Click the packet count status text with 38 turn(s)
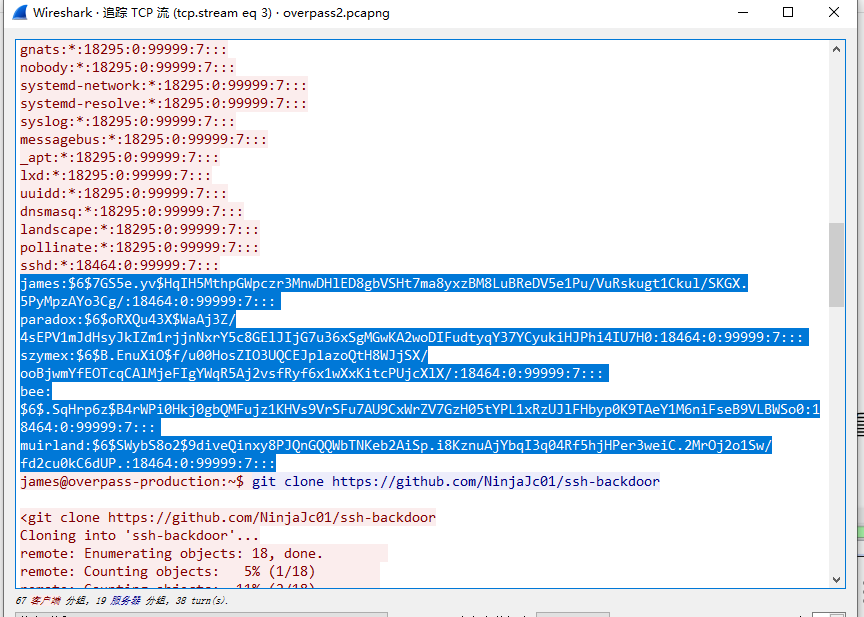The image size is (864, 617). click(x=122, y=600)
